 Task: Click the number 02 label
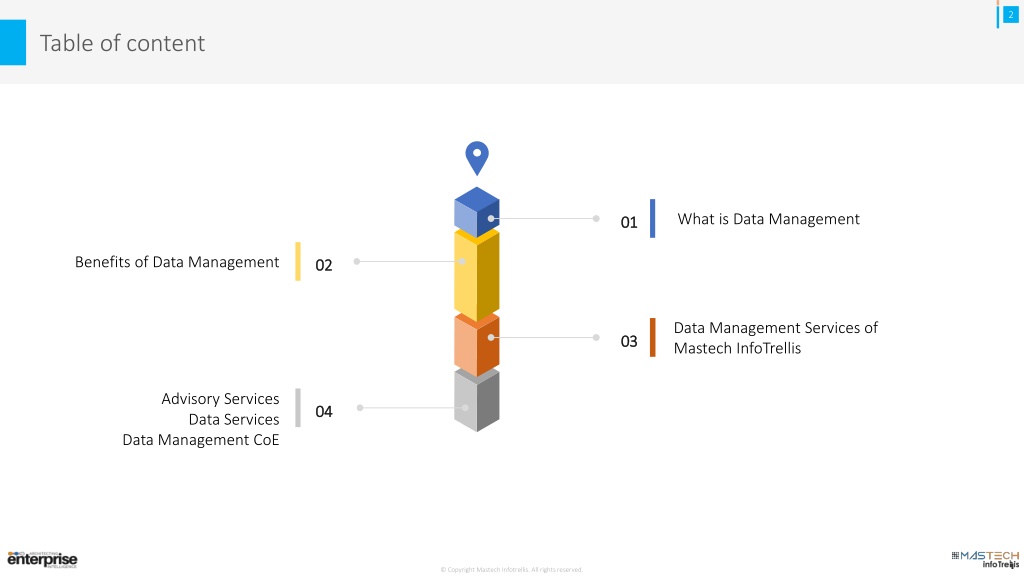coord(324,265)
